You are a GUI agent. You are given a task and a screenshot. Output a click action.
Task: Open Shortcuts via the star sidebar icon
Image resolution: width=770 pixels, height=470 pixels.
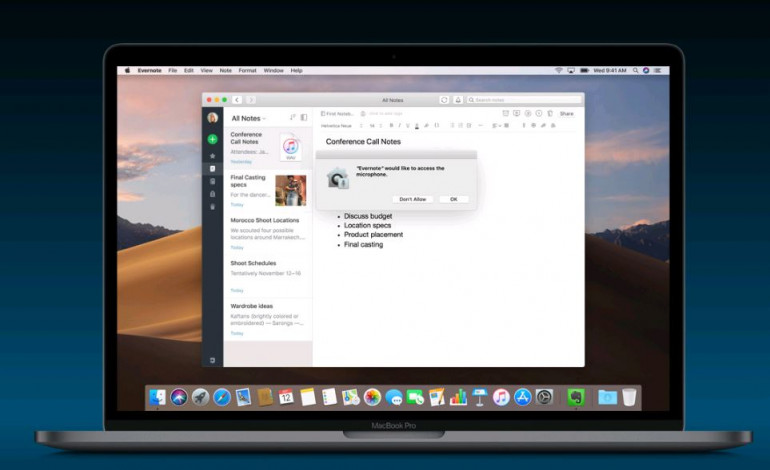point(212,156)
